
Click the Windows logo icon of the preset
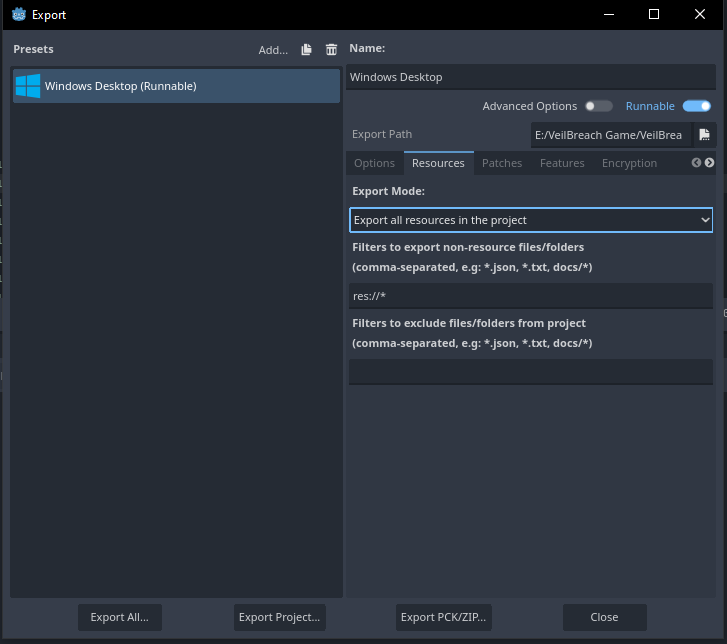(x=28, y=86)
